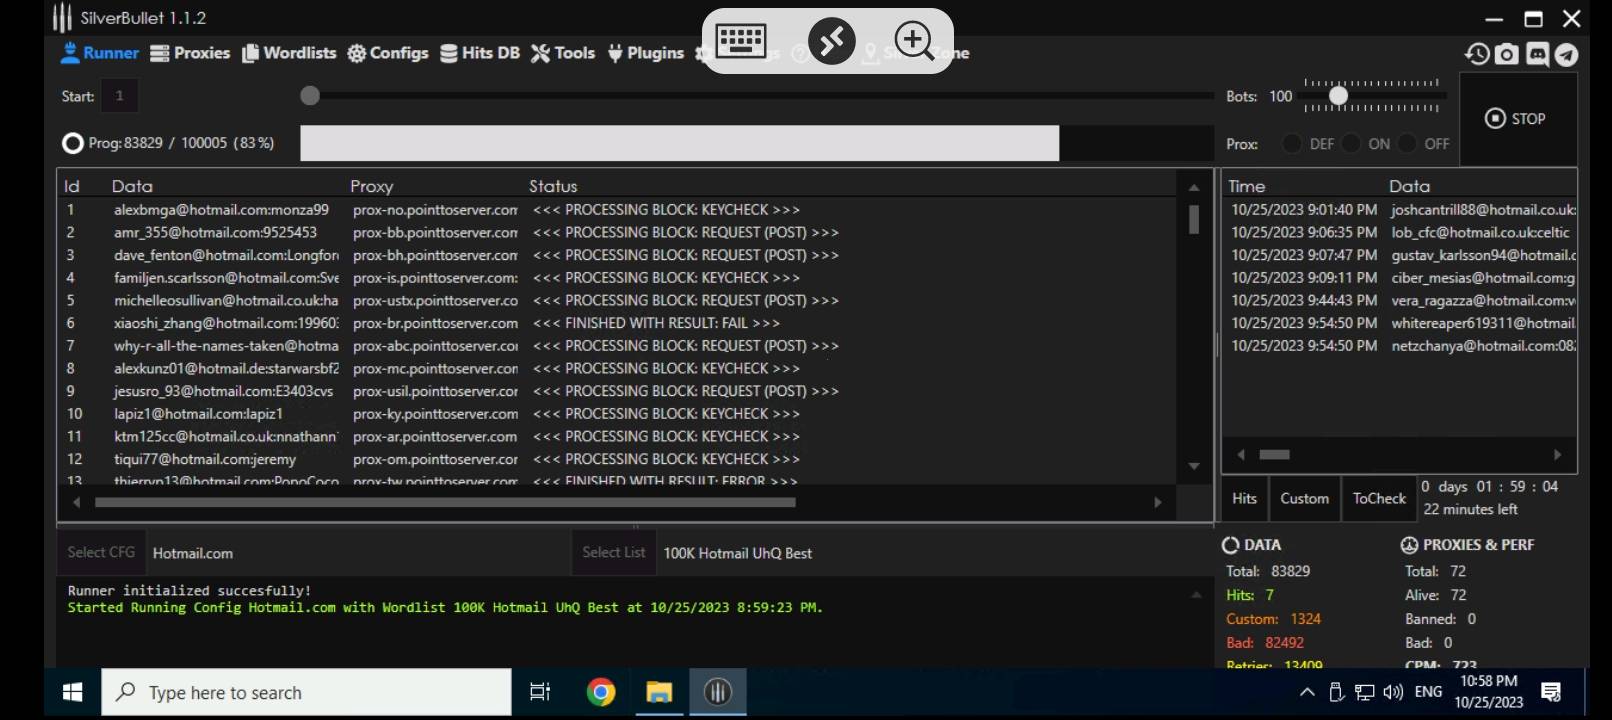This screenshot has width=1612, height=720.
Task: Open the Tools tab
Action: [x=563, y=53]
